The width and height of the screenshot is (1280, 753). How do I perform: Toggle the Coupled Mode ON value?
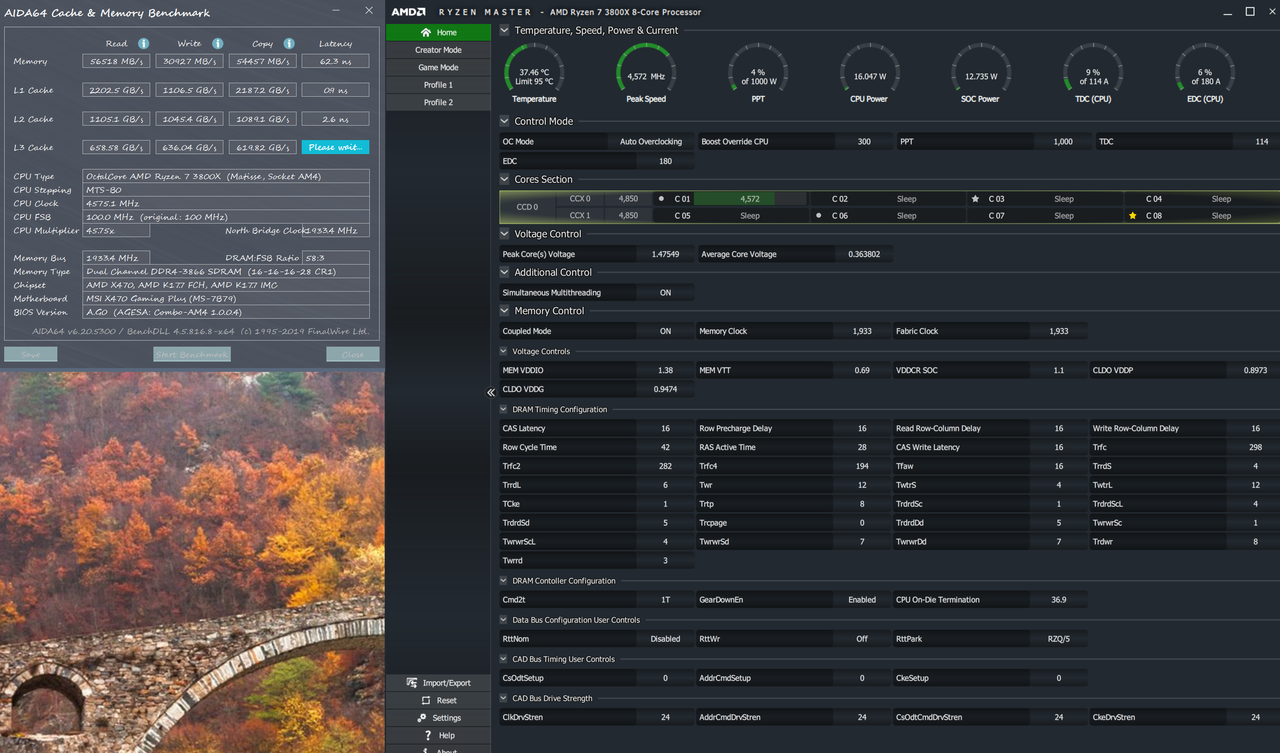(x=665, y=331)
